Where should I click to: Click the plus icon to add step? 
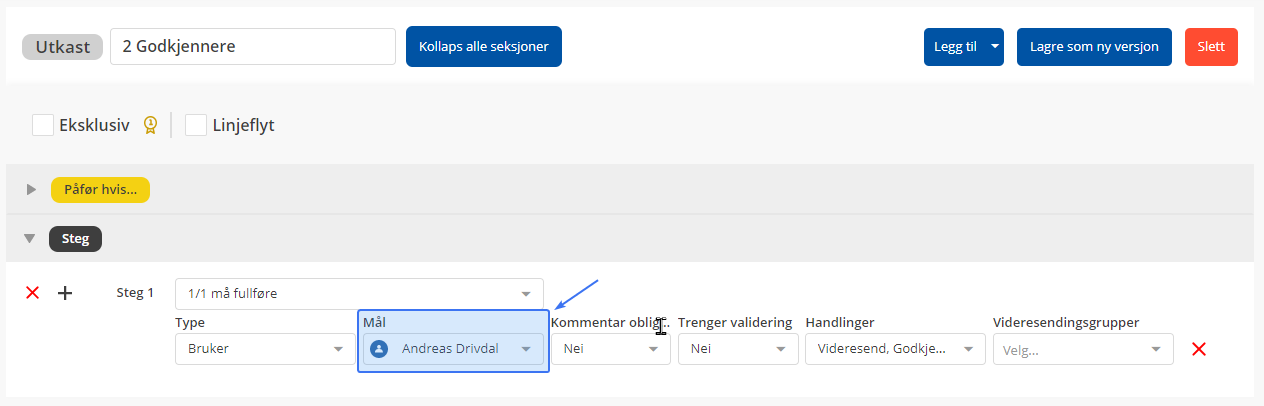pos(65,293)
